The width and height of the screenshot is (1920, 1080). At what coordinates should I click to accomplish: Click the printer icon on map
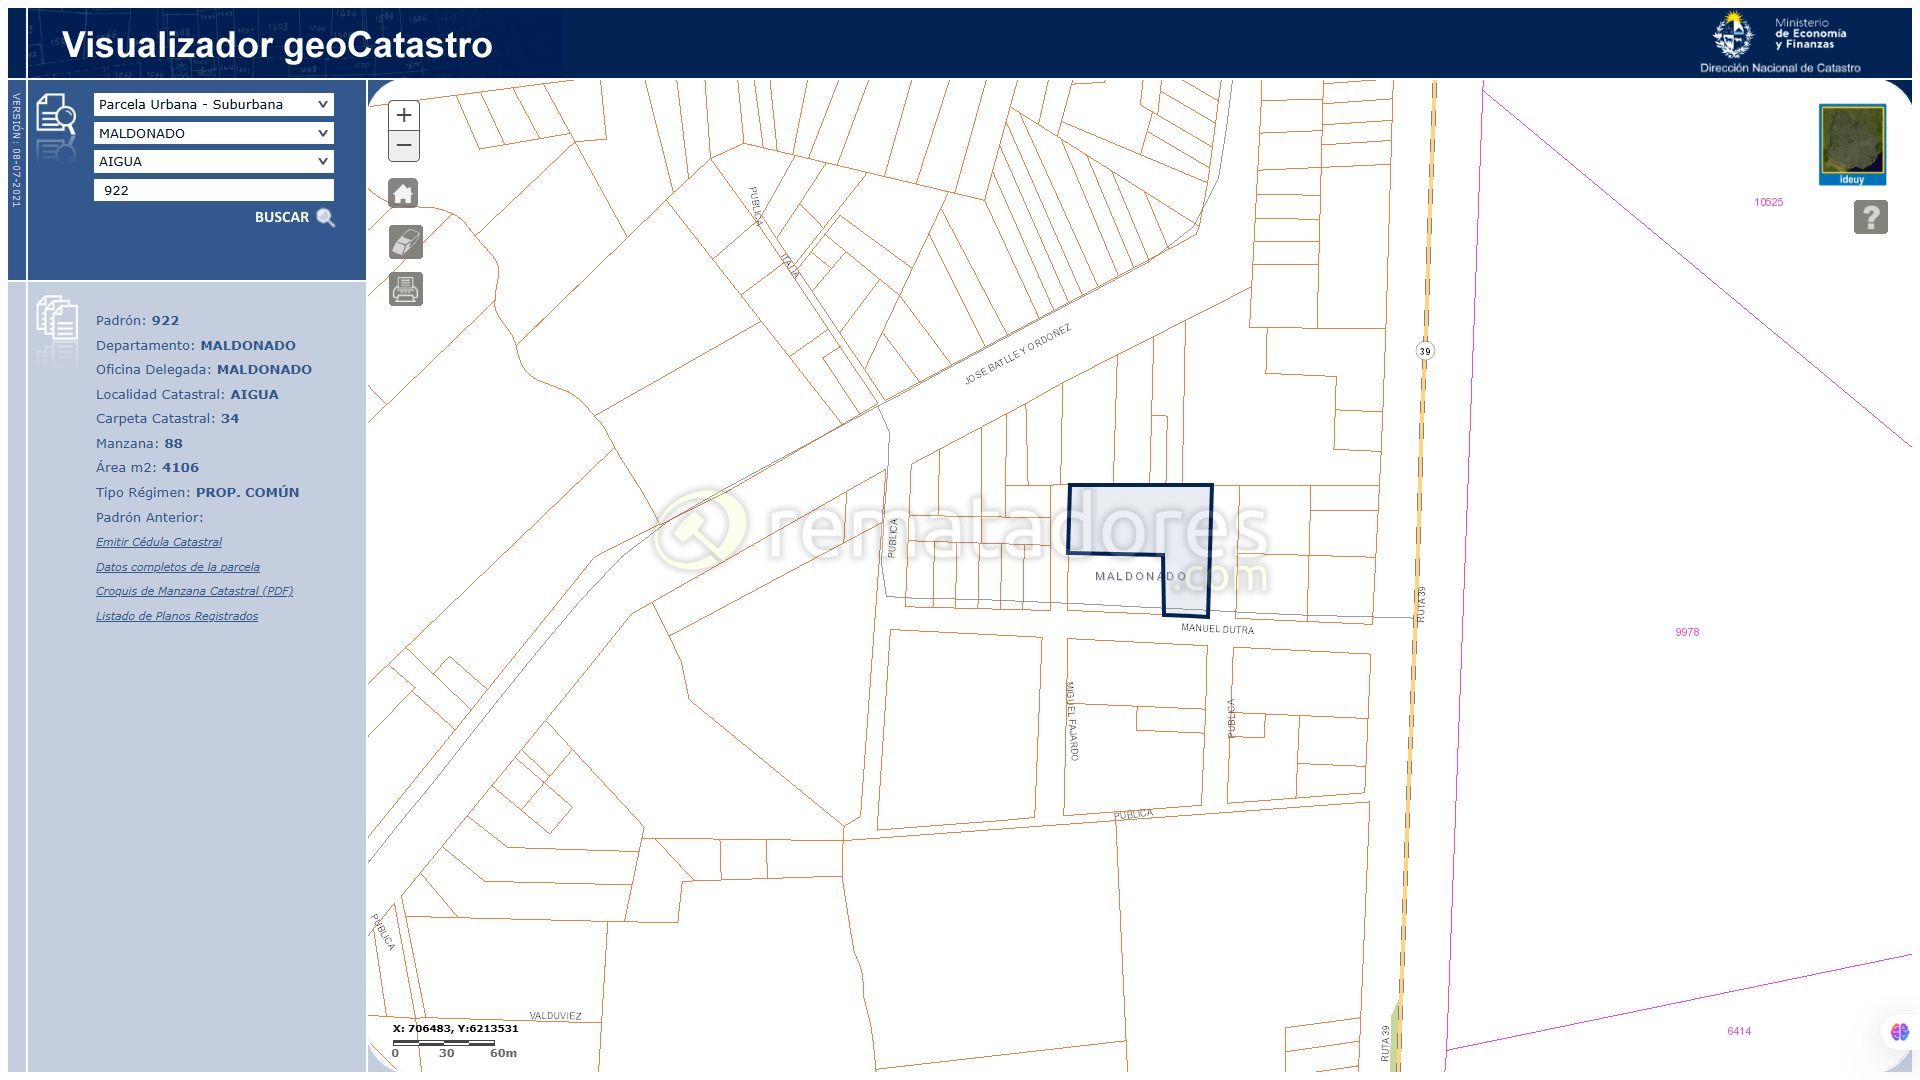pyautogui.click(x=405, y=290)
